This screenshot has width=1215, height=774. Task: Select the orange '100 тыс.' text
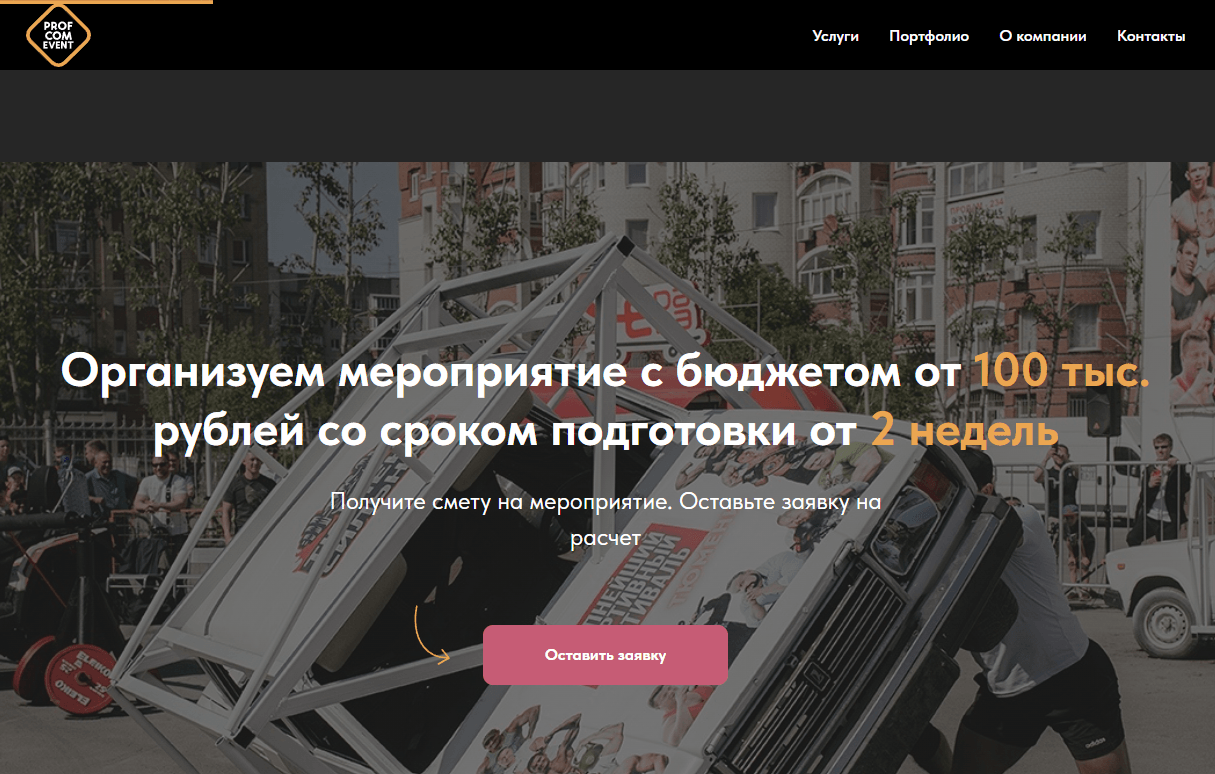click(x=1062, y=373)
